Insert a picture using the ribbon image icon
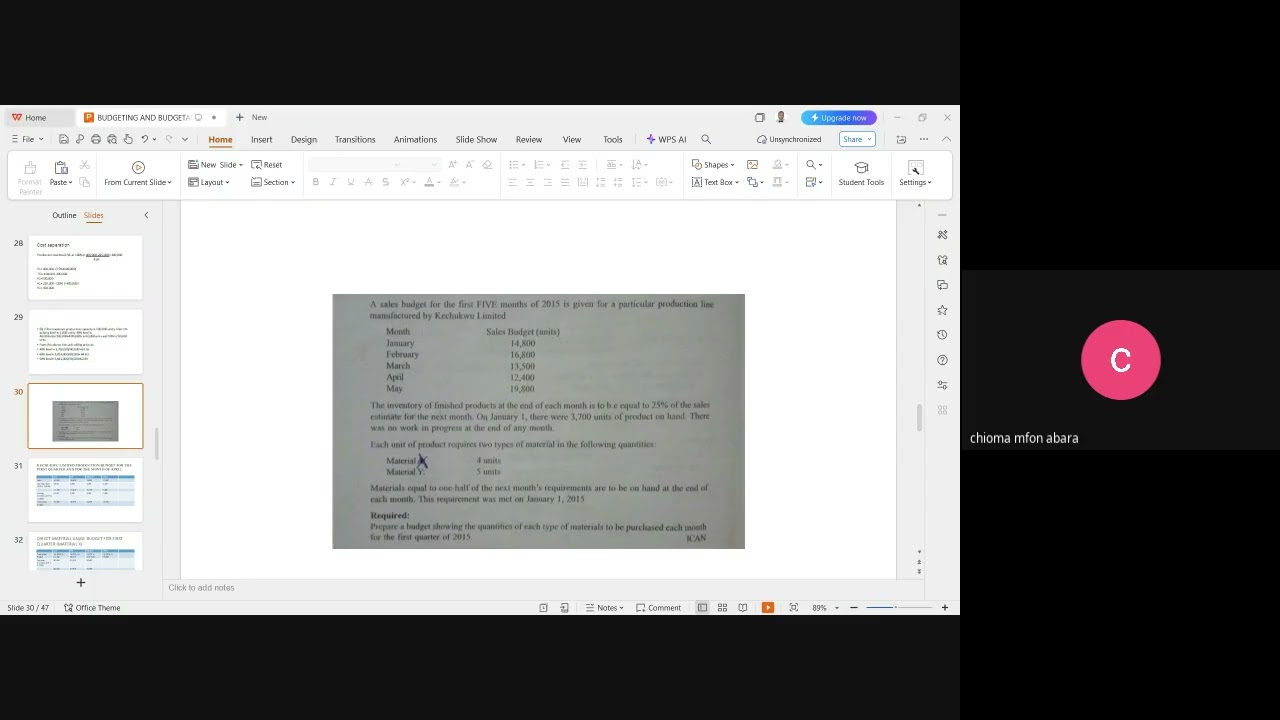1280x720 pixels. coord(752,165)
